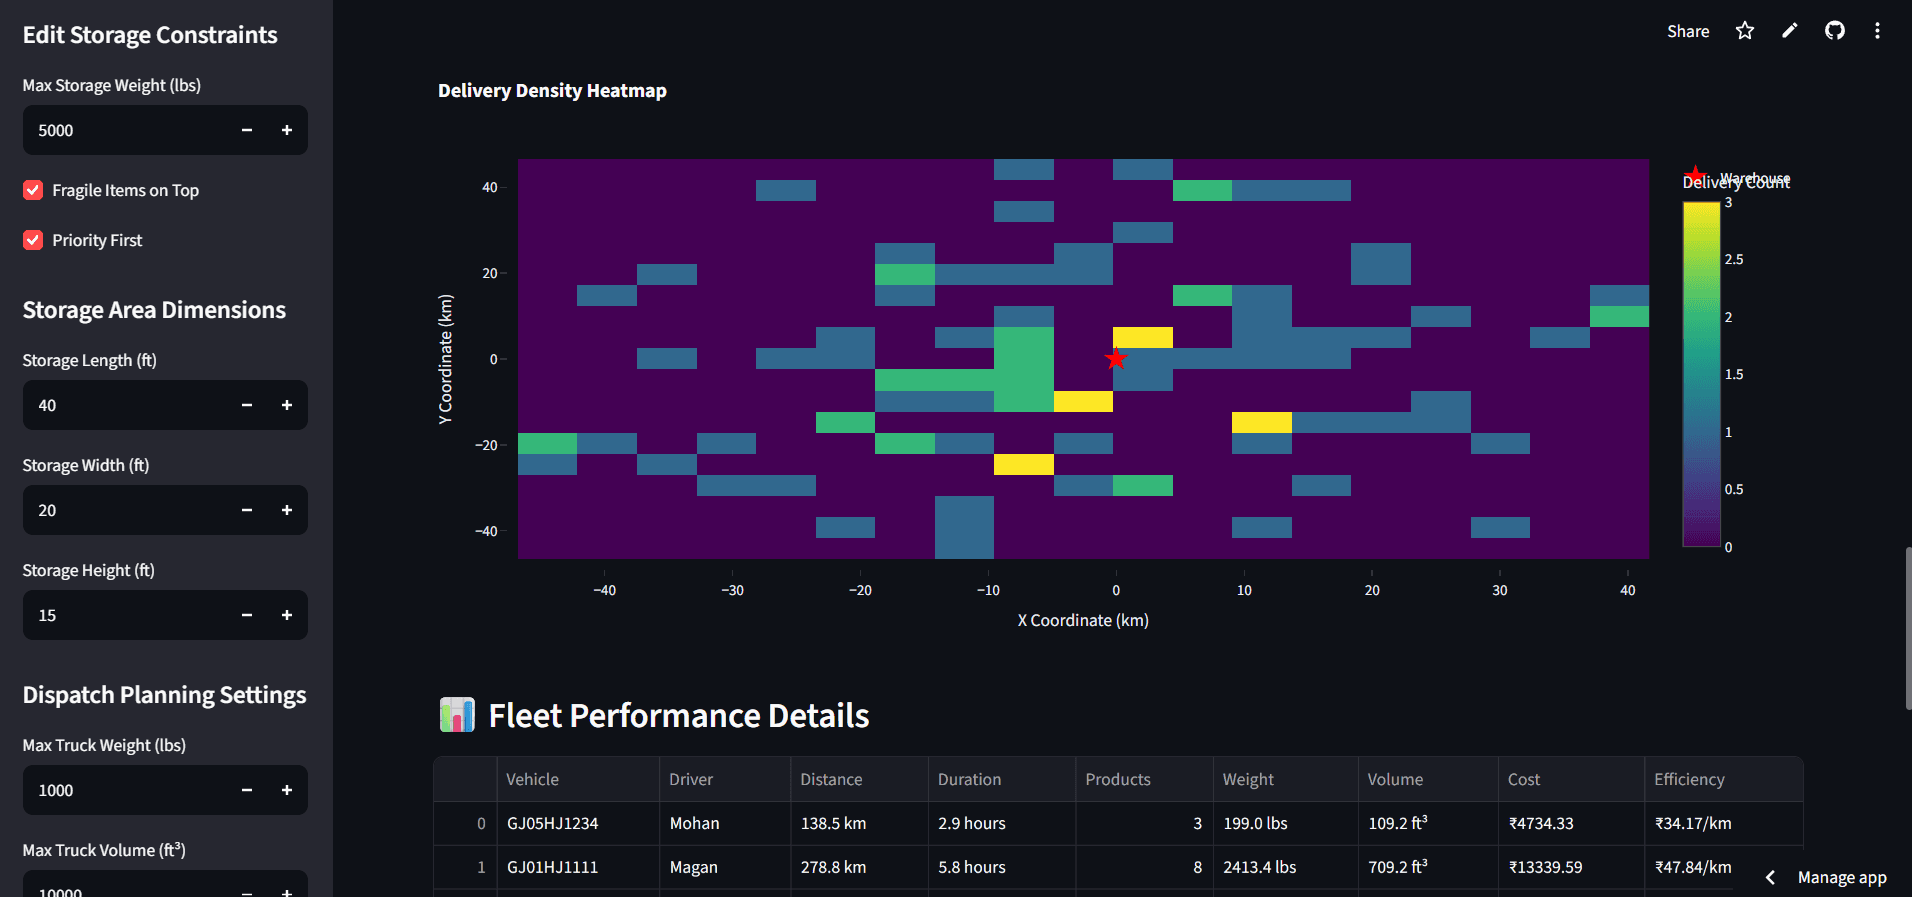Sort table by Weight column header
The image size is (1912, 897).
point(1285,779)
